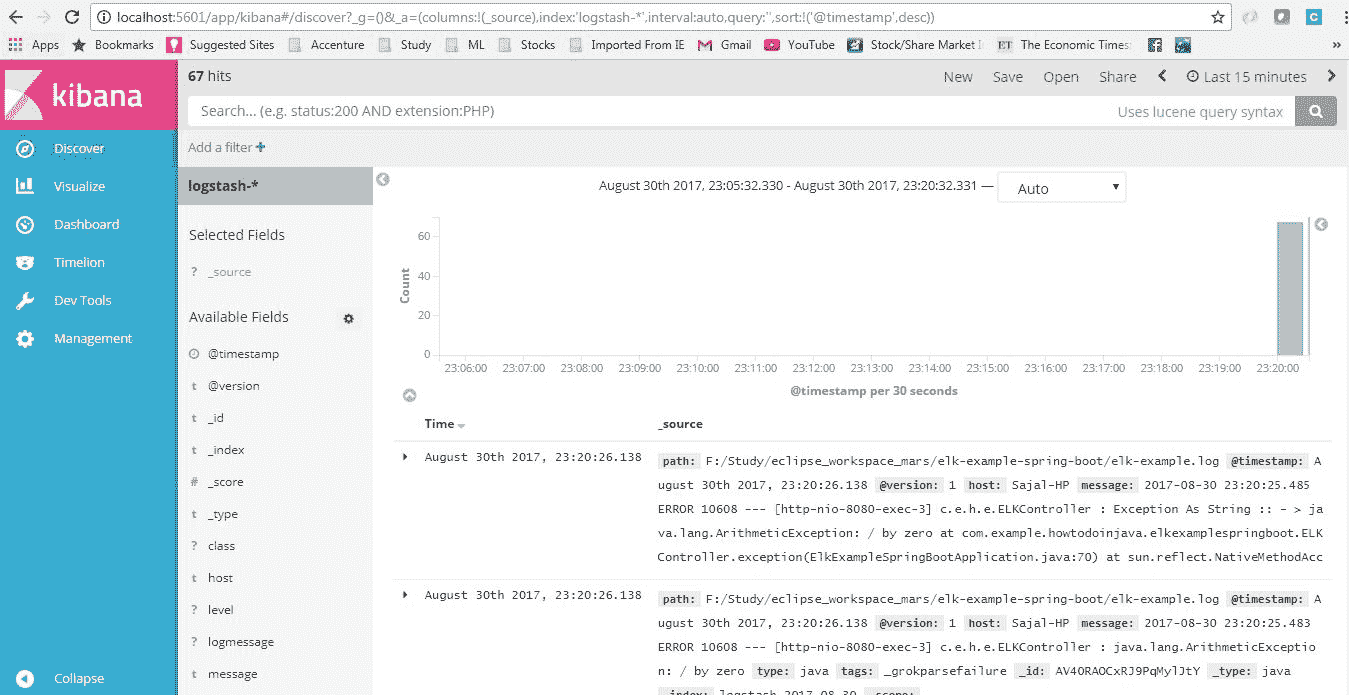The image size is (1349, 695).
Task: Select the _id field
Action: click(216, 418)
